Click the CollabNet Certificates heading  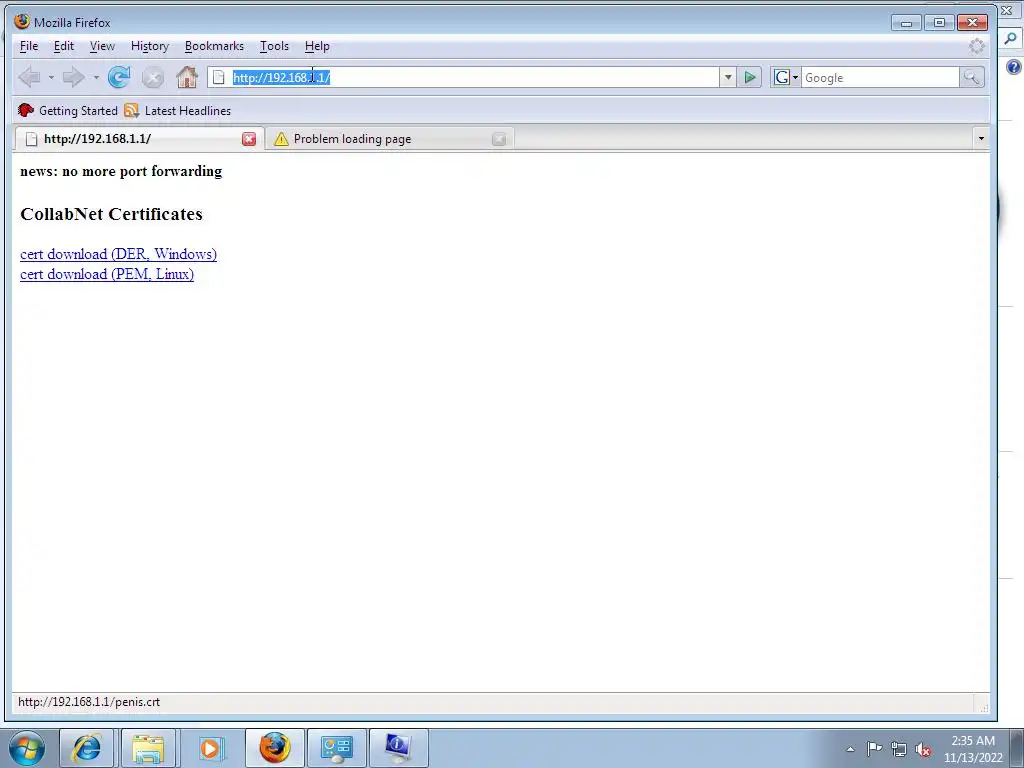coord(111,214)
